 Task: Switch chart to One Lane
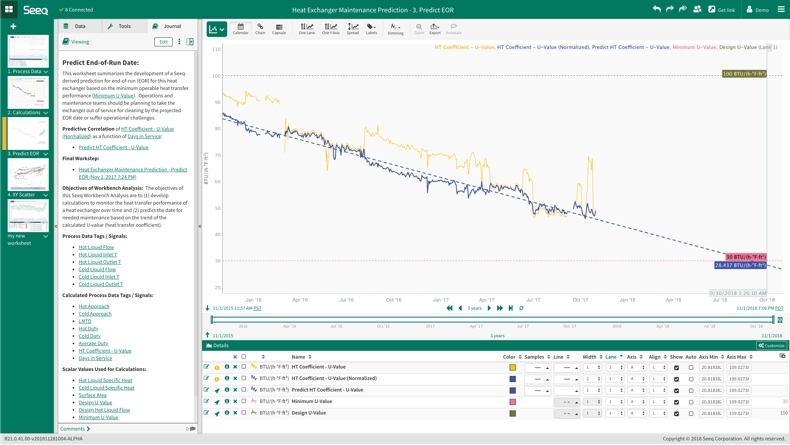306,29
